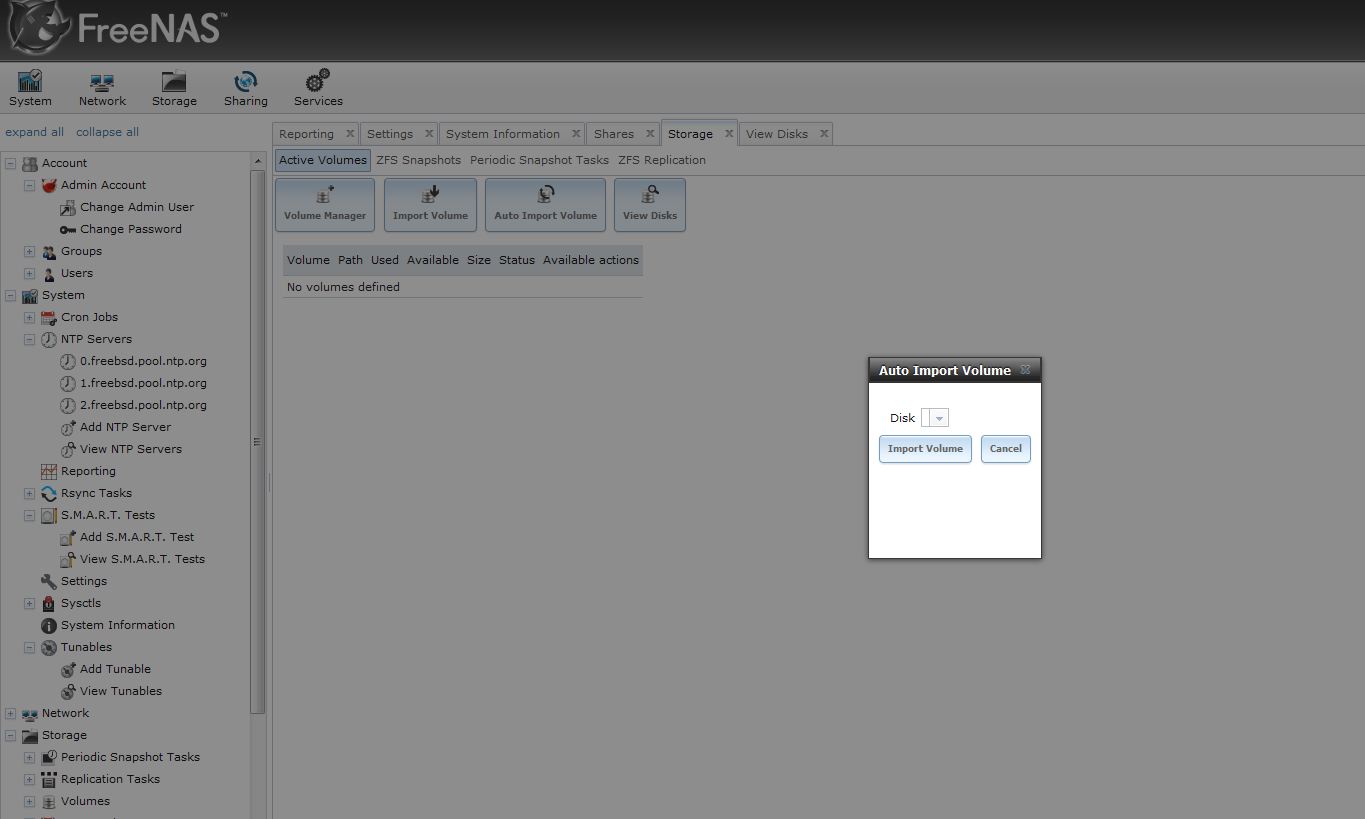Expand the Sysctls tree node
This screenshot has height=819, width=1365.
[29, 603]
